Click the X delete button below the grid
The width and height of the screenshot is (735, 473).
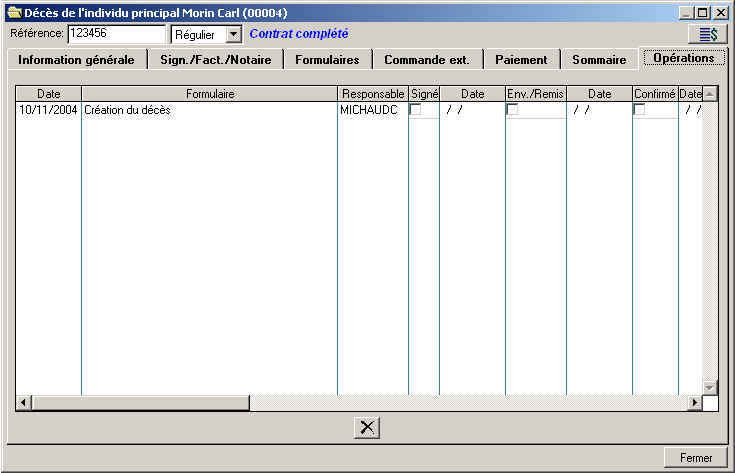tap(367, 427)
